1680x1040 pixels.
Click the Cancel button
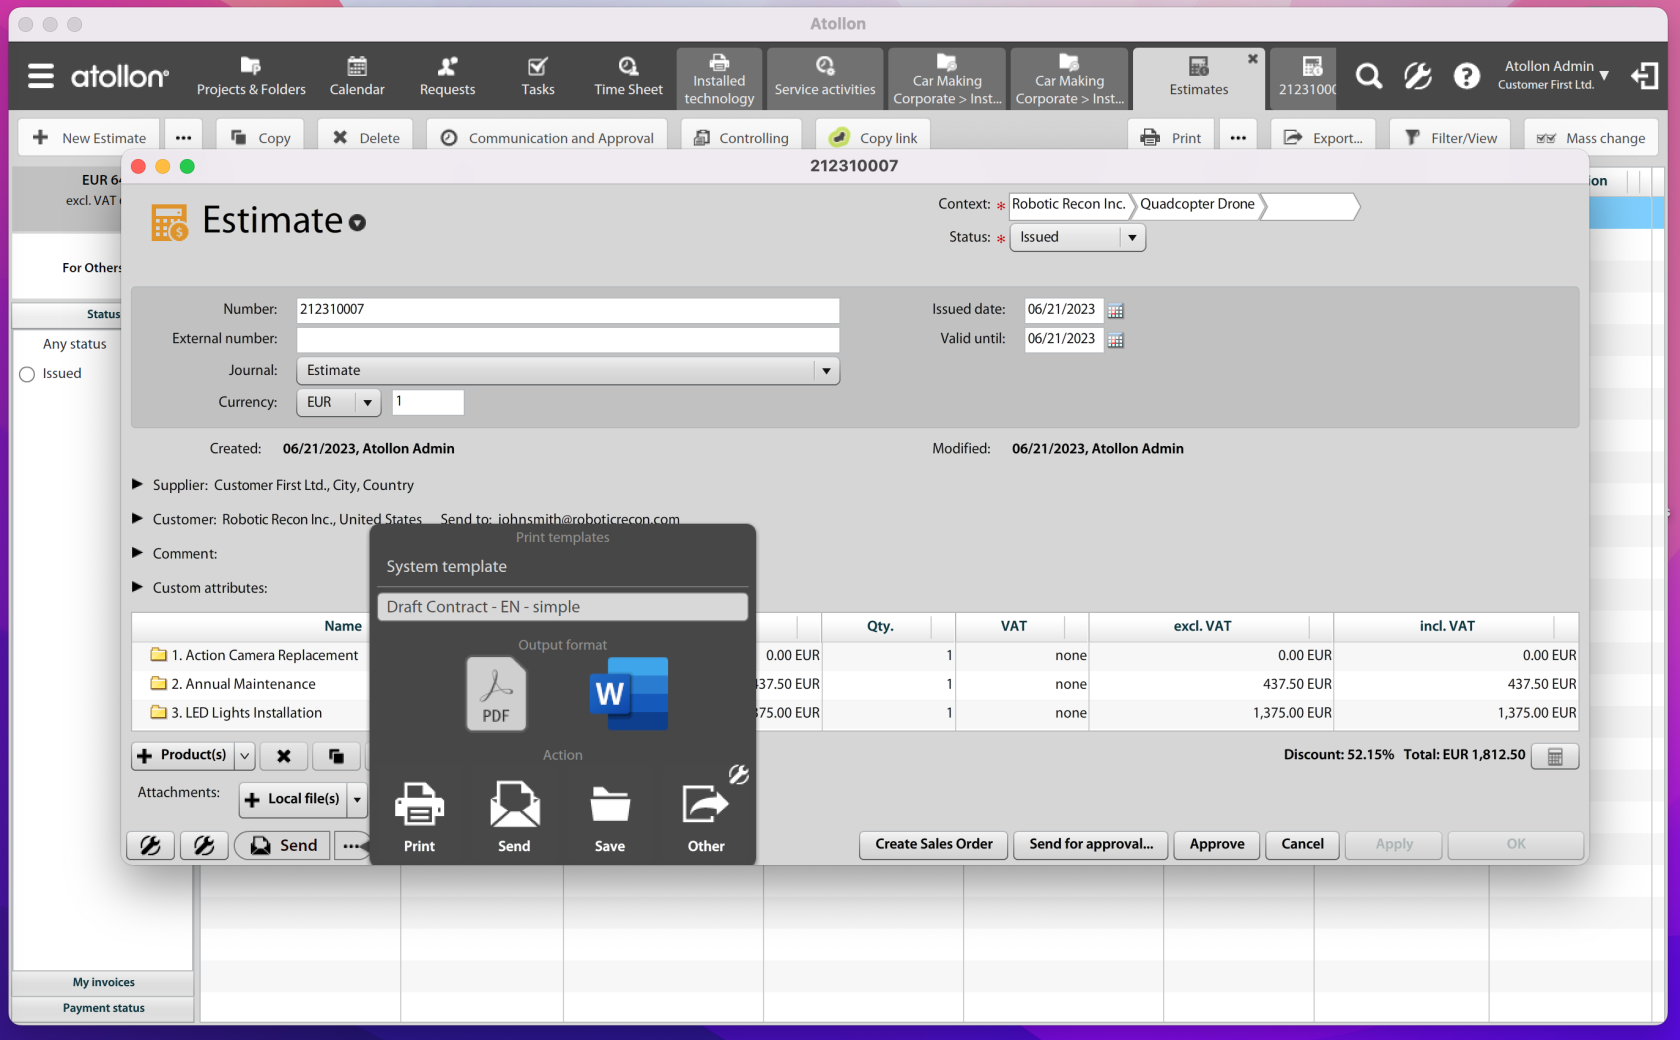coord(1302,845)
